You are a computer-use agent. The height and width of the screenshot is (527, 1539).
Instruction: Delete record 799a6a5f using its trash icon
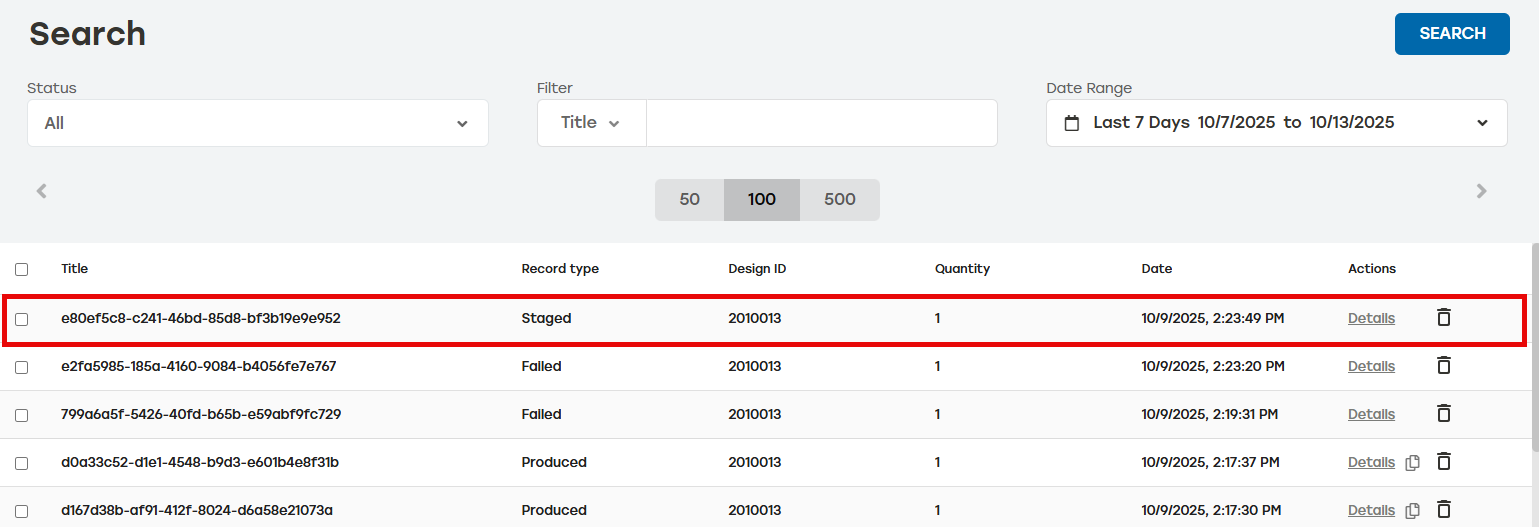[1443, 413]
